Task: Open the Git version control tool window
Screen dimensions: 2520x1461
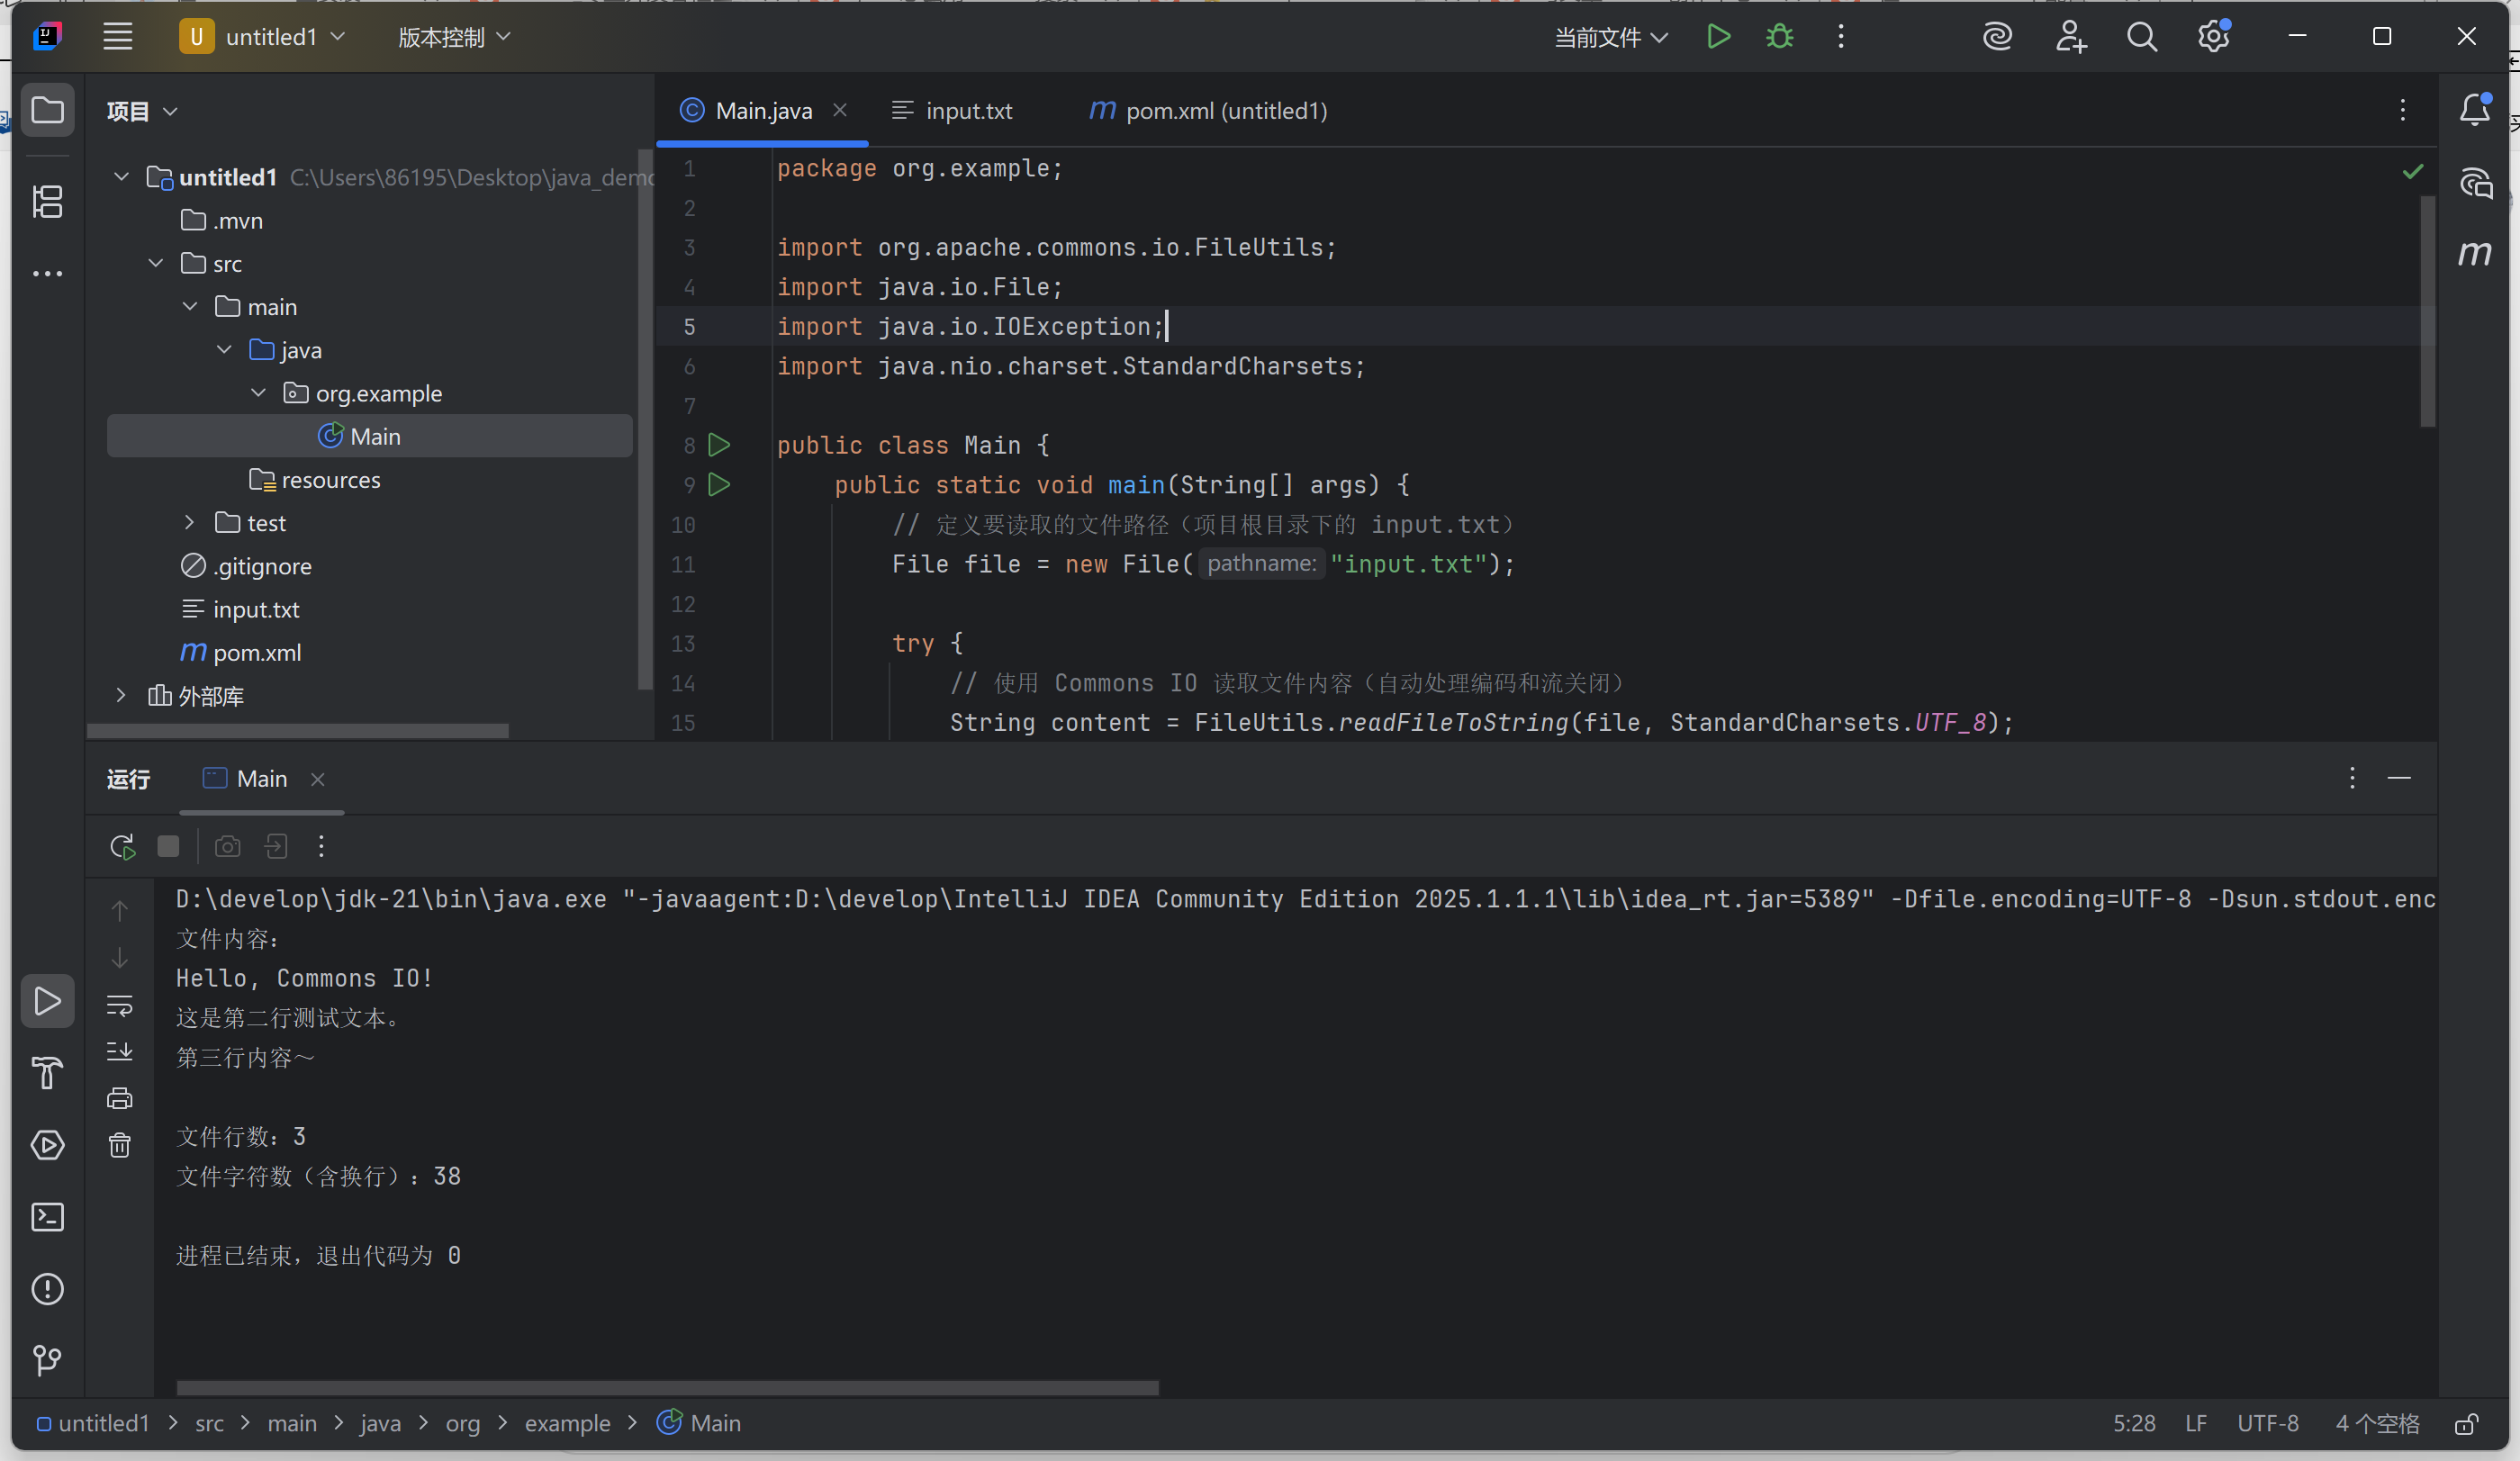Action: coord(47,1360)
